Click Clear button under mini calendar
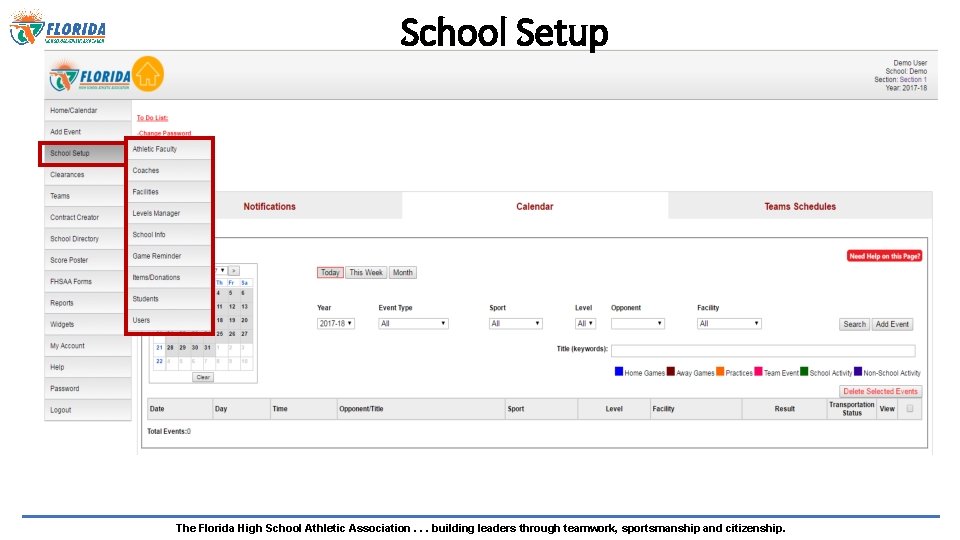The width and height of the screenshot is (960, 540). tap(203, 377)
